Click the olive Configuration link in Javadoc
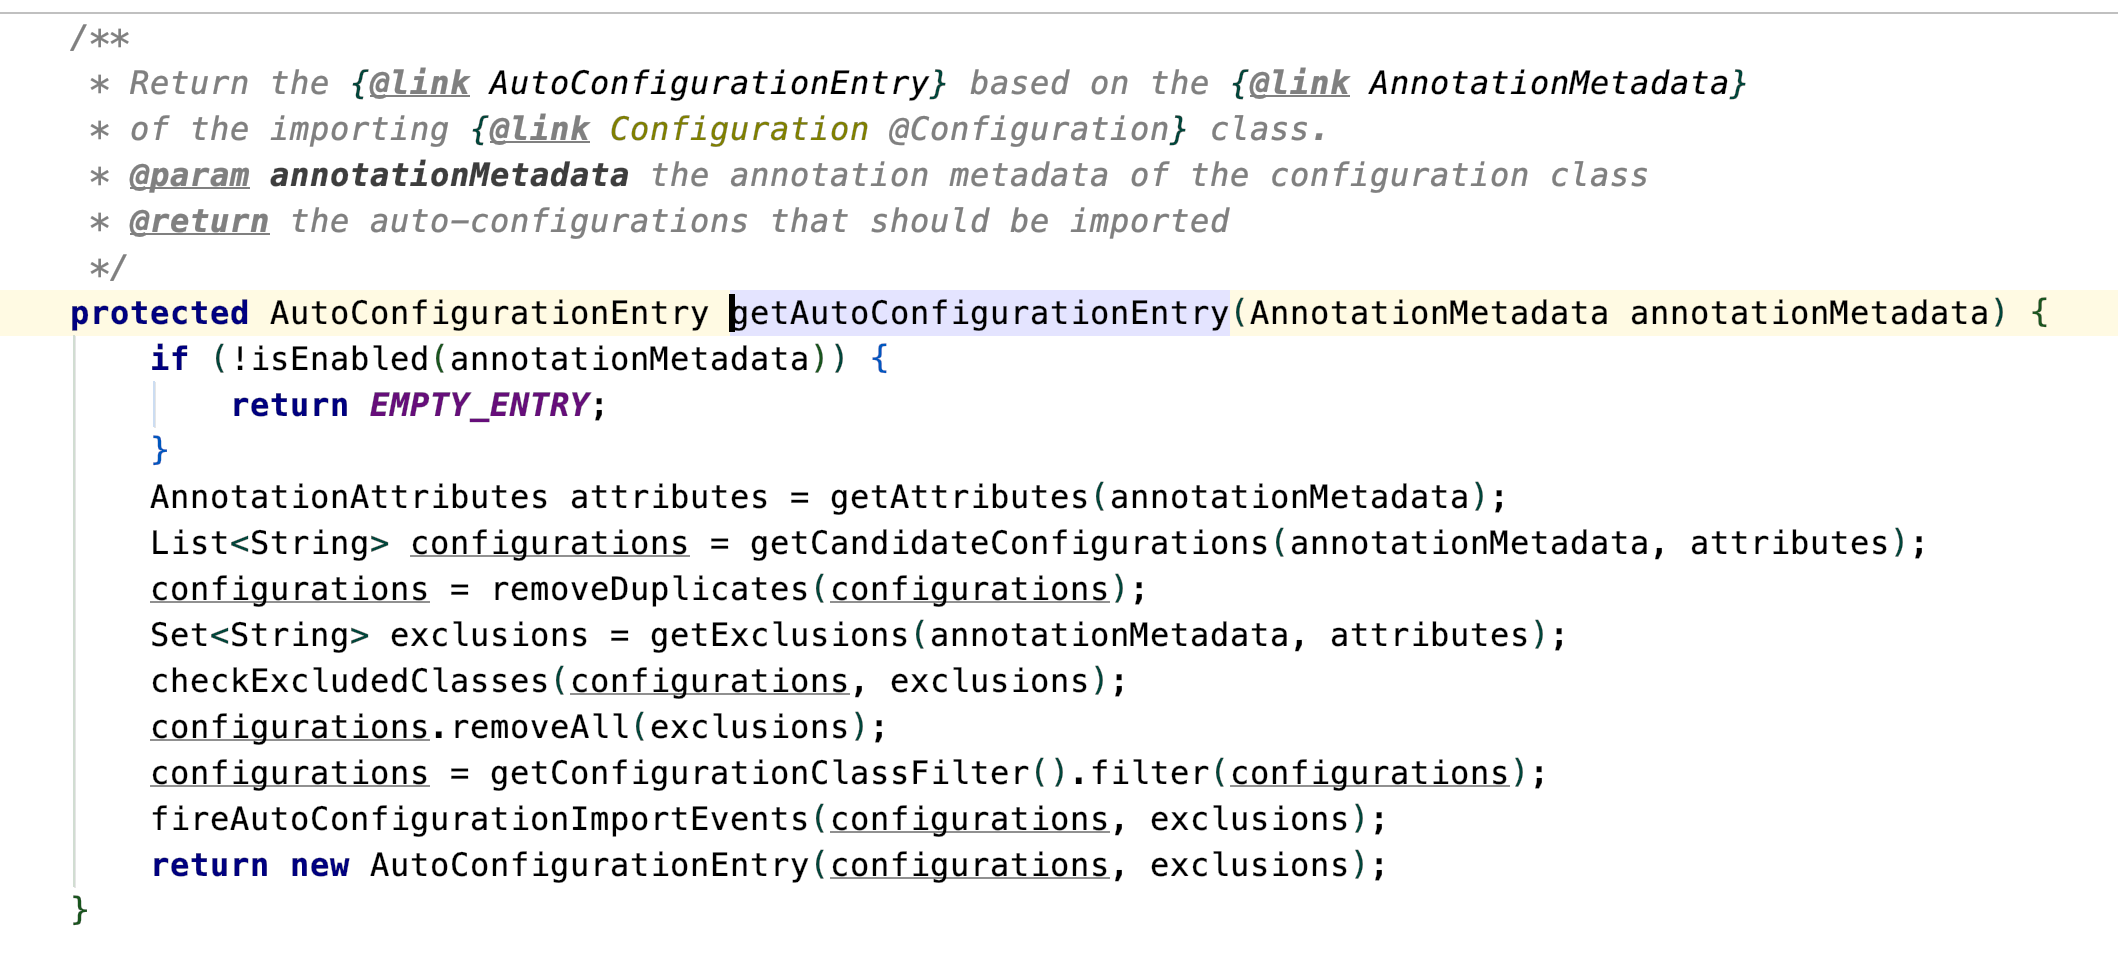The image size is (2118, 954). click(739, 130)
